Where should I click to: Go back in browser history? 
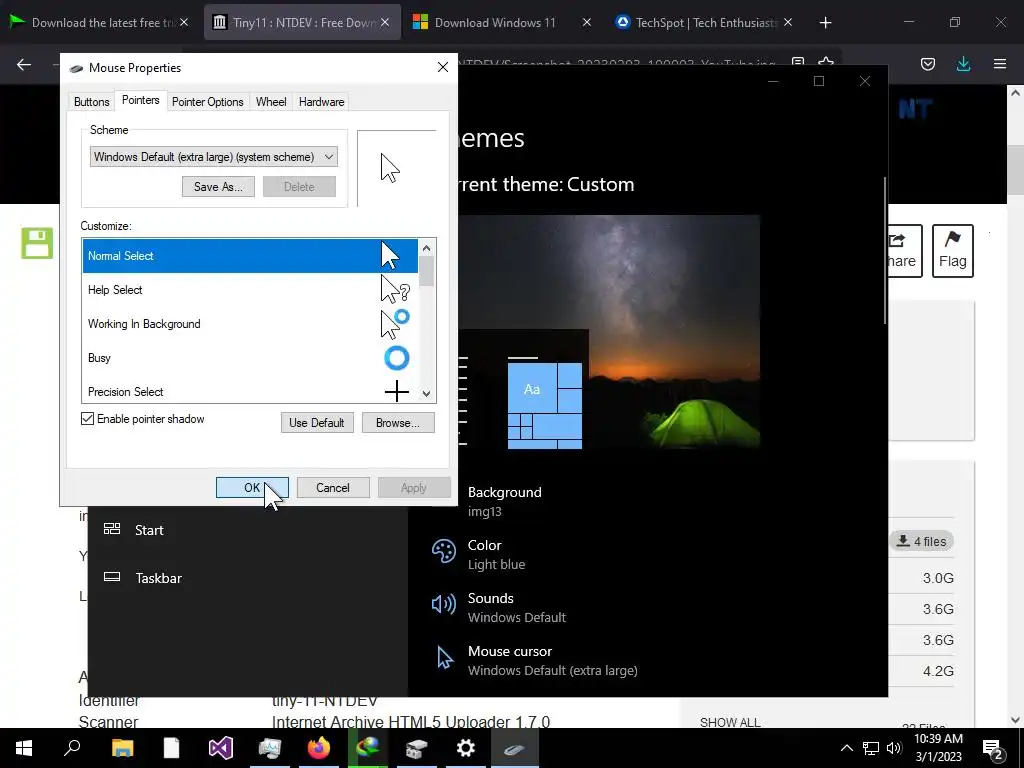point(24,64)
